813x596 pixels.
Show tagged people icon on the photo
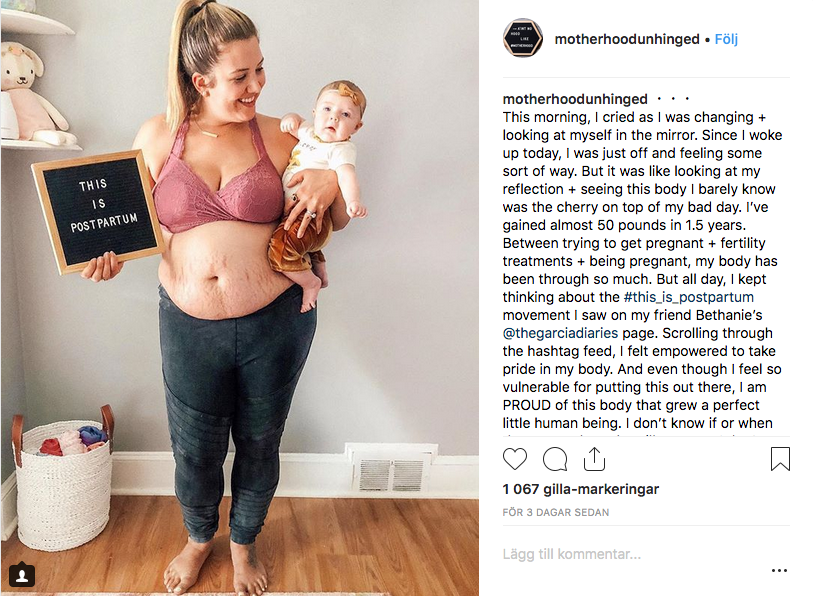(x=22, y=576)
